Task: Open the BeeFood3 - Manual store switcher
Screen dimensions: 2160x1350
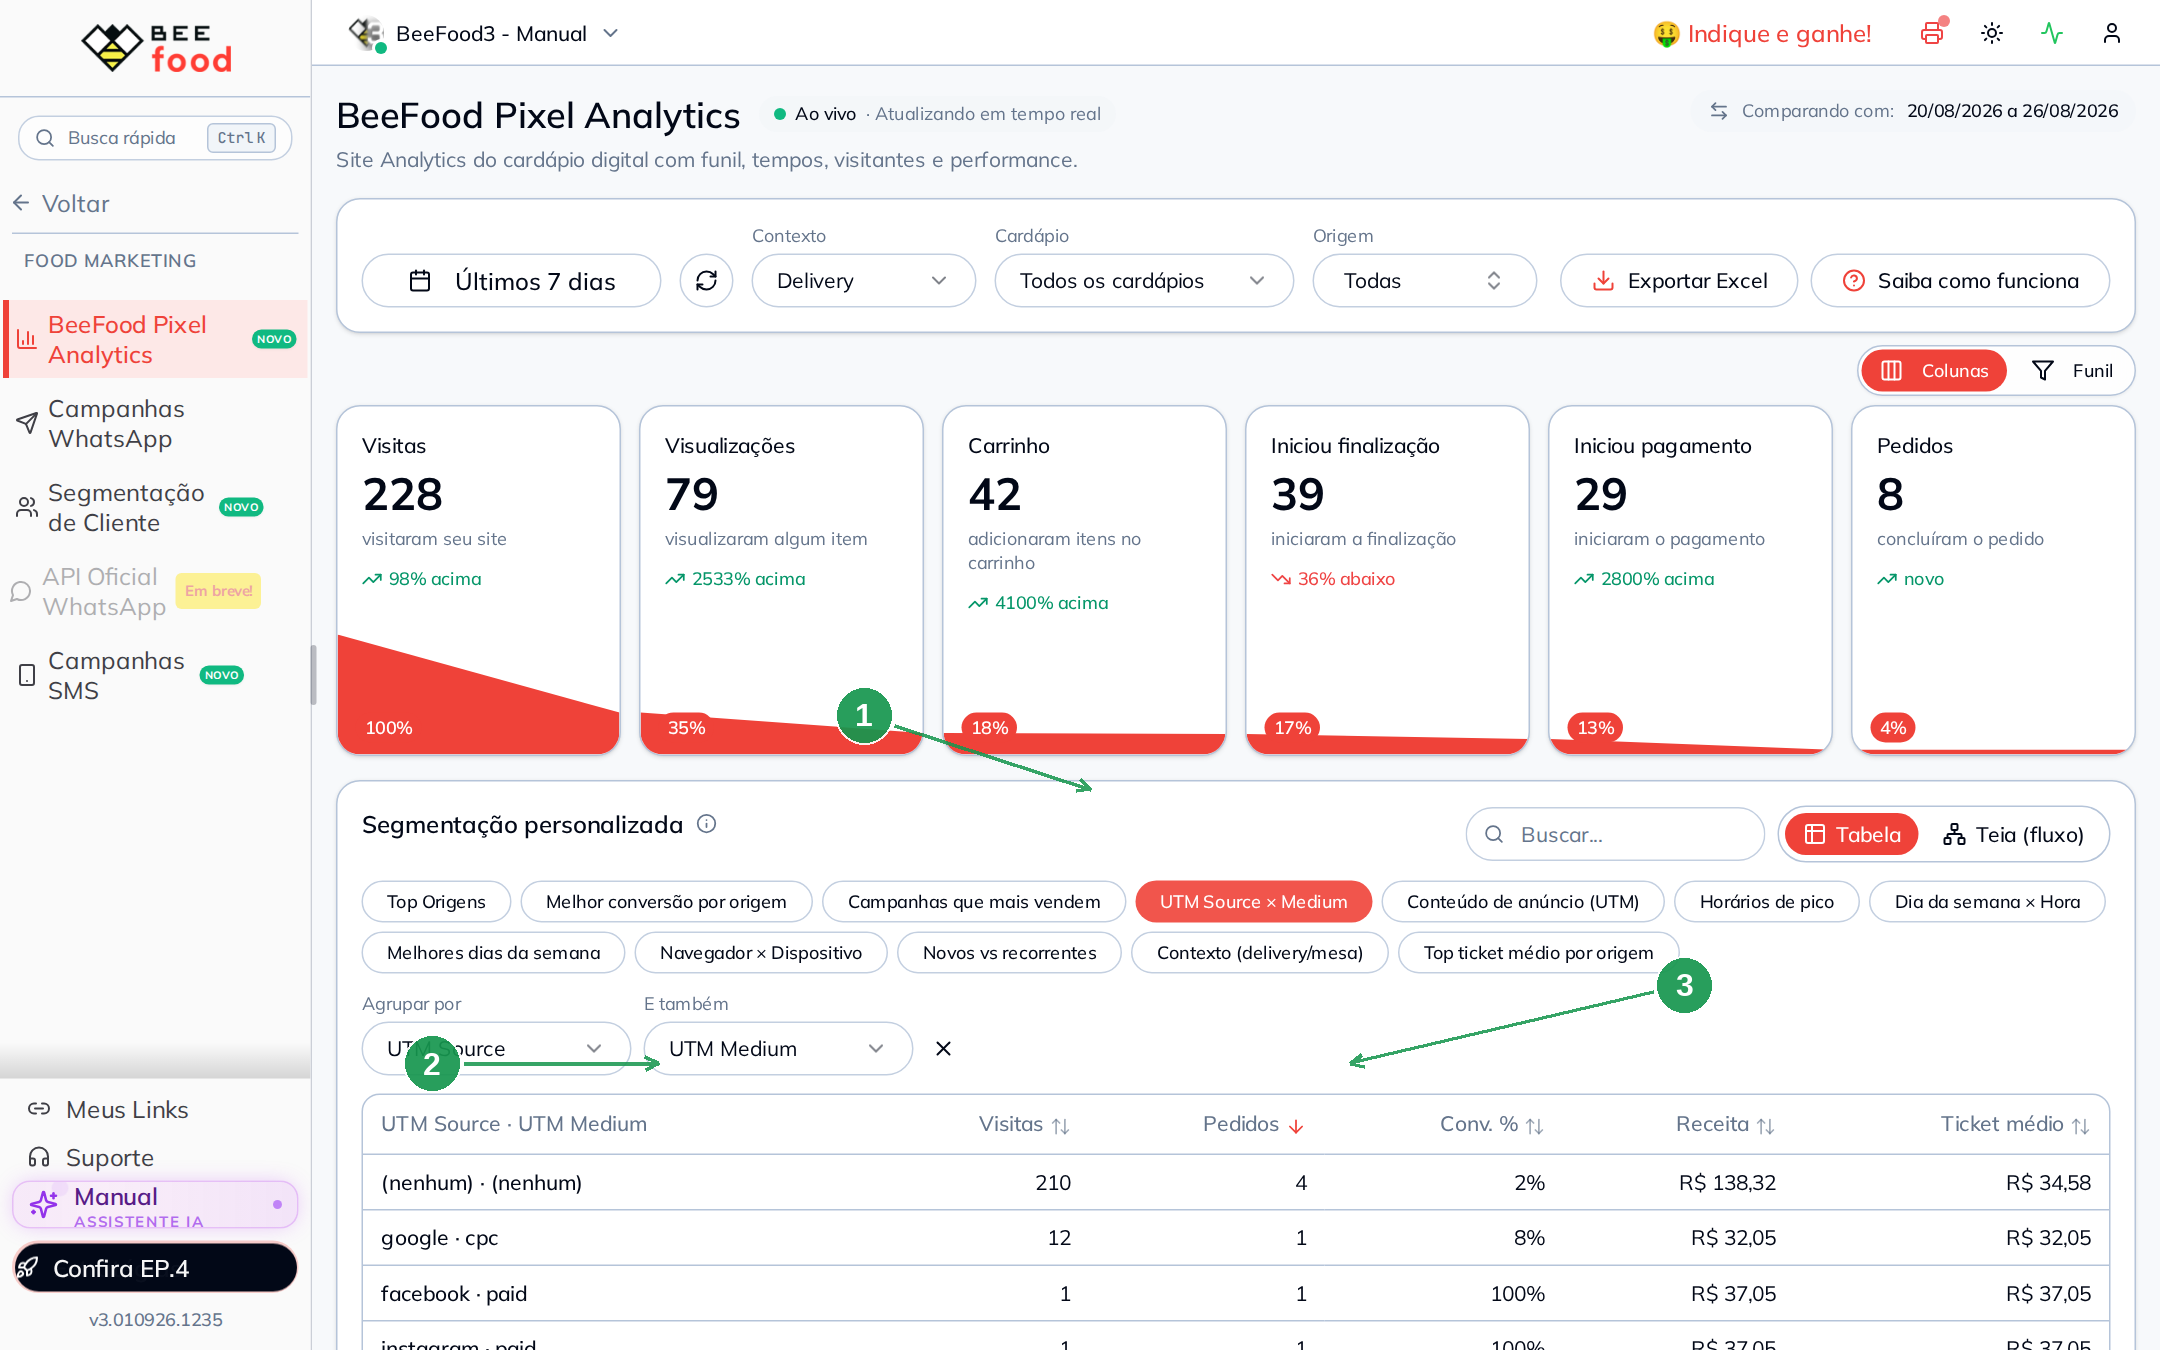Action: click(485, 34)
